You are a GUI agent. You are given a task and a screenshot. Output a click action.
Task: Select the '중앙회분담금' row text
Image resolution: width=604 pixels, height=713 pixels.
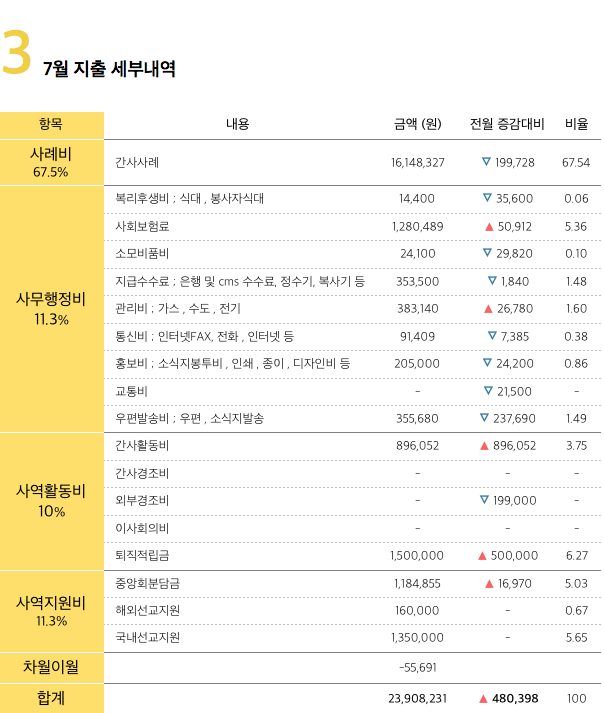click(x=147, y=583)
